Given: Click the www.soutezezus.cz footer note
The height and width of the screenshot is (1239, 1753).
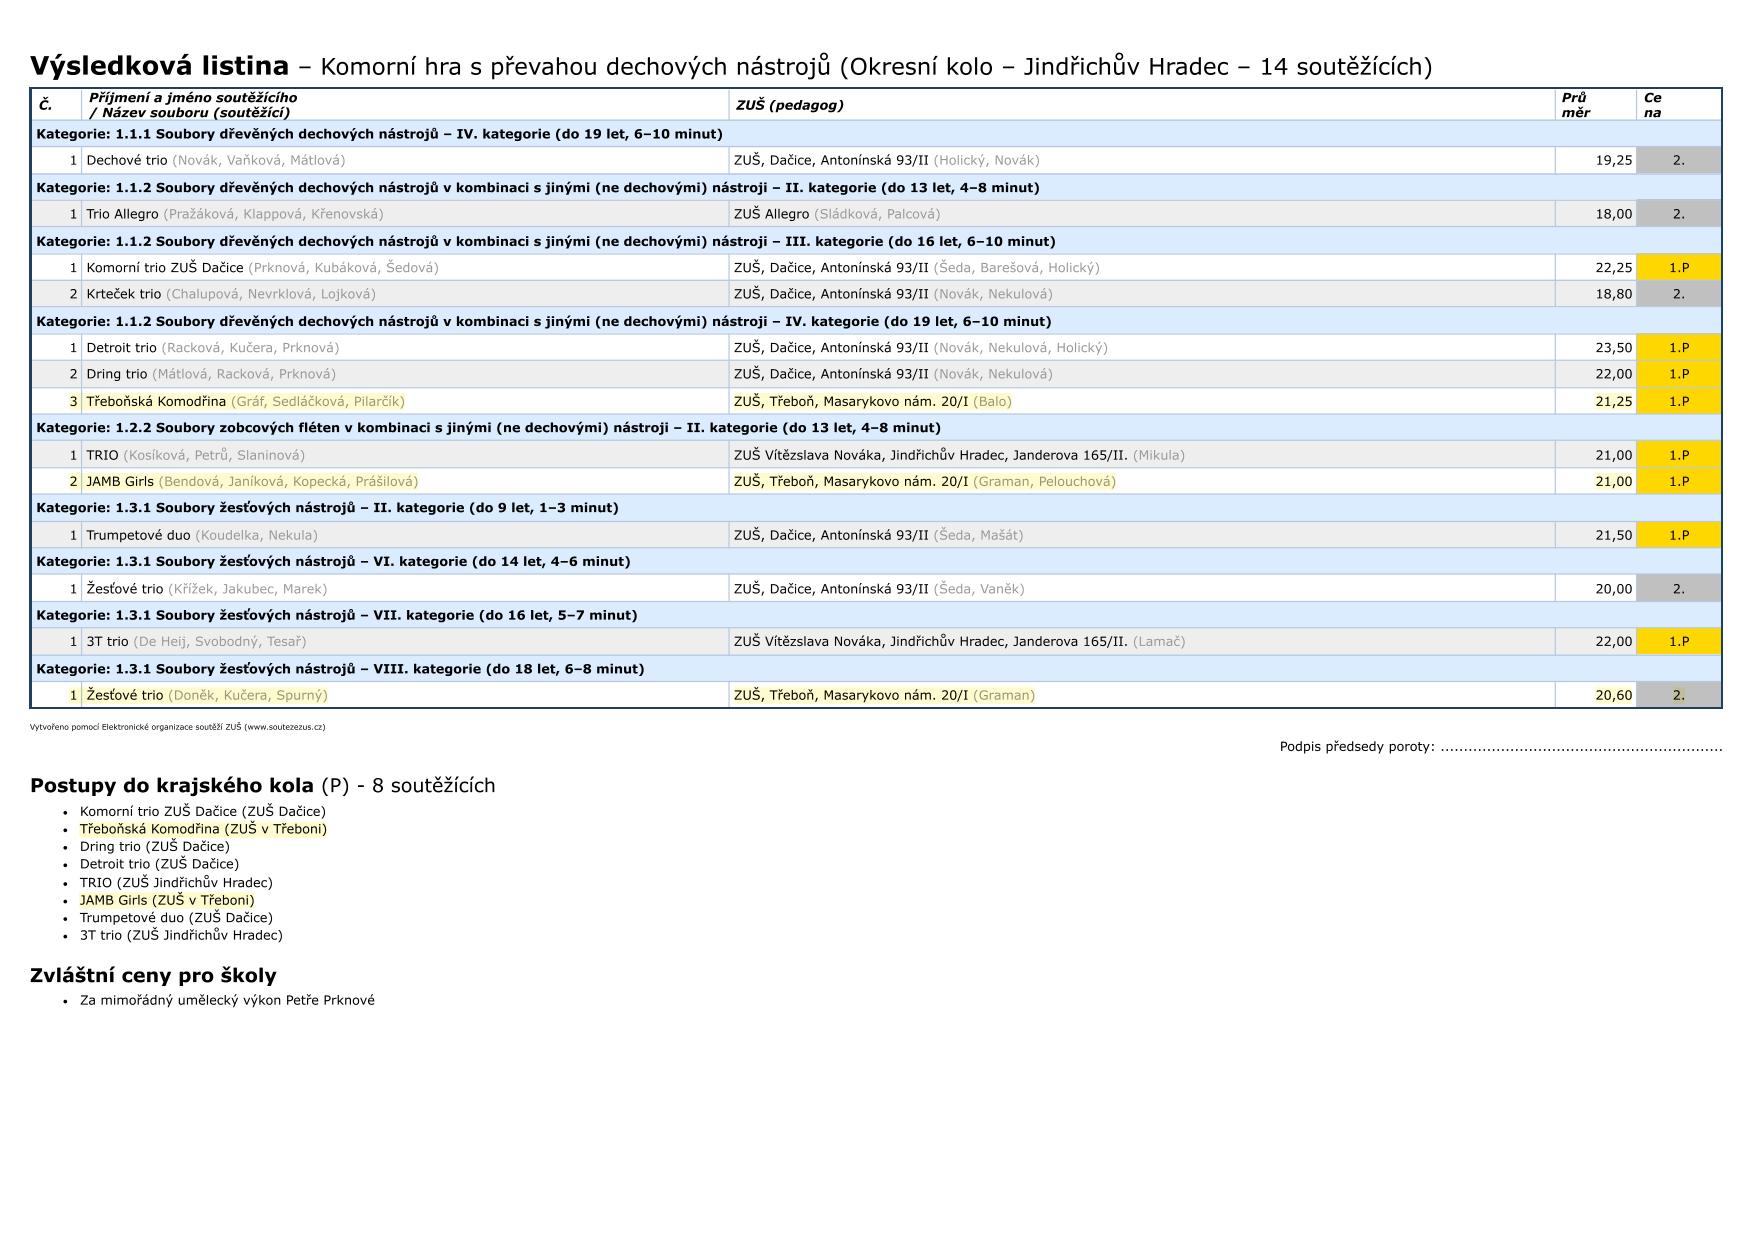Looking at the screenshot, I should pyautogui.click(x=177, y=727).
